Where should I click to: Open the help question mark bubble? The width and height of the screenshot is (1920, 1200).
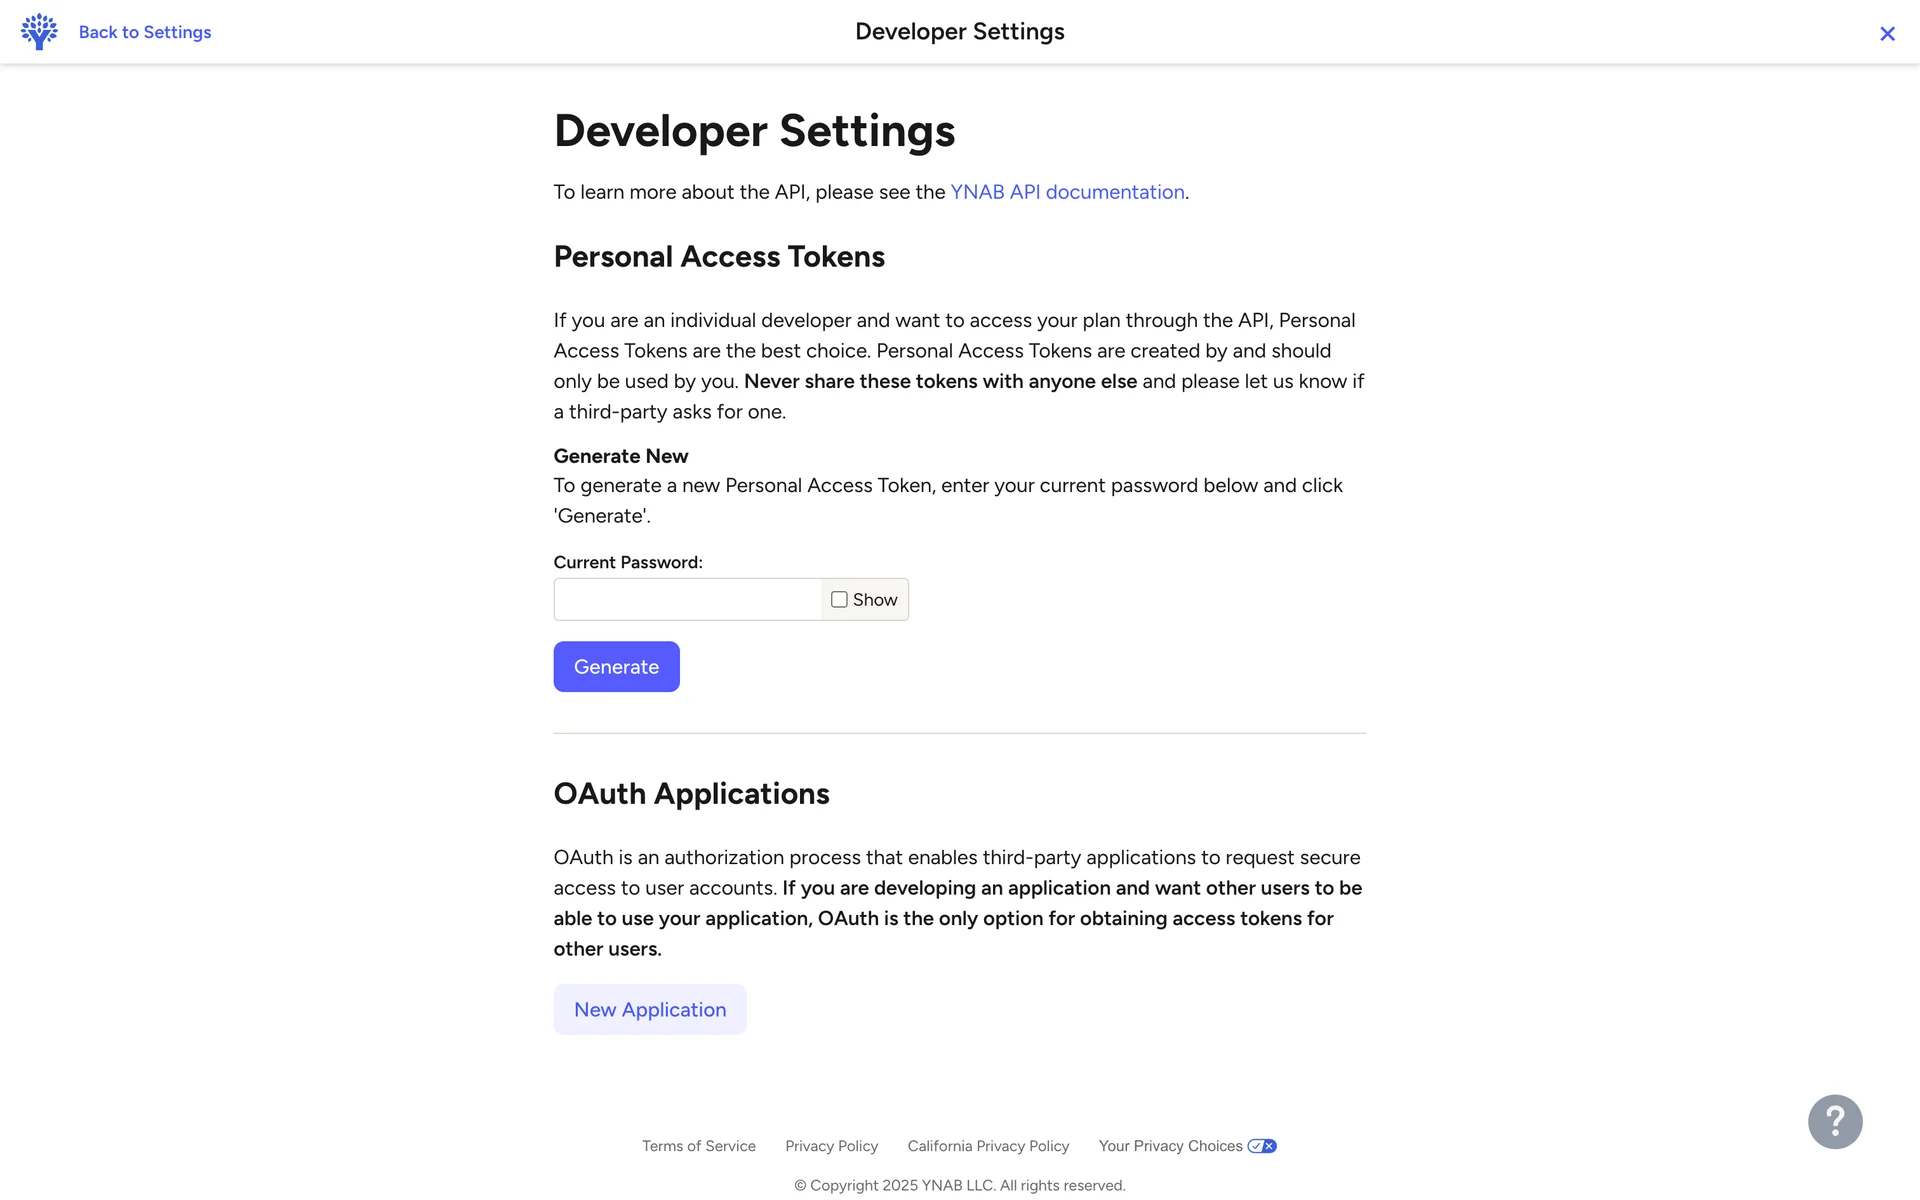1835,1121
